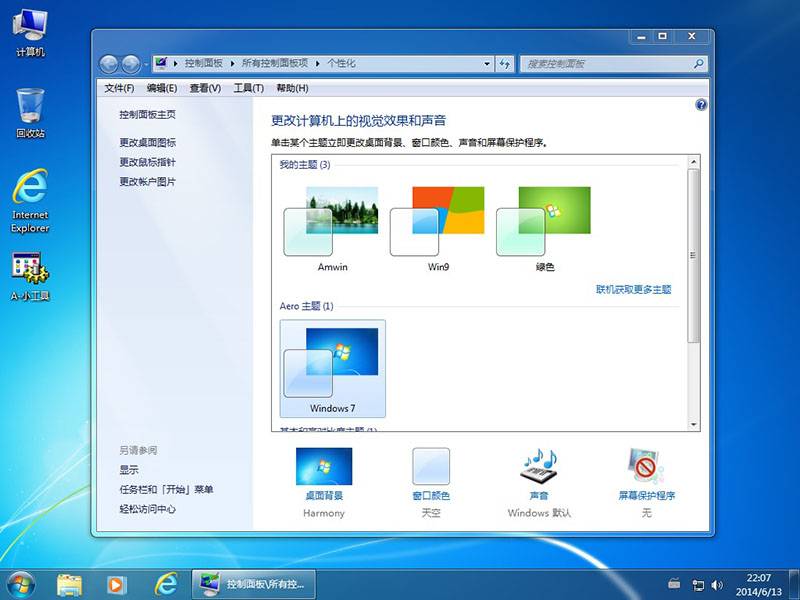Click the network icon in system tray
This screenshot has height=600, width=800.
(698, 585)
